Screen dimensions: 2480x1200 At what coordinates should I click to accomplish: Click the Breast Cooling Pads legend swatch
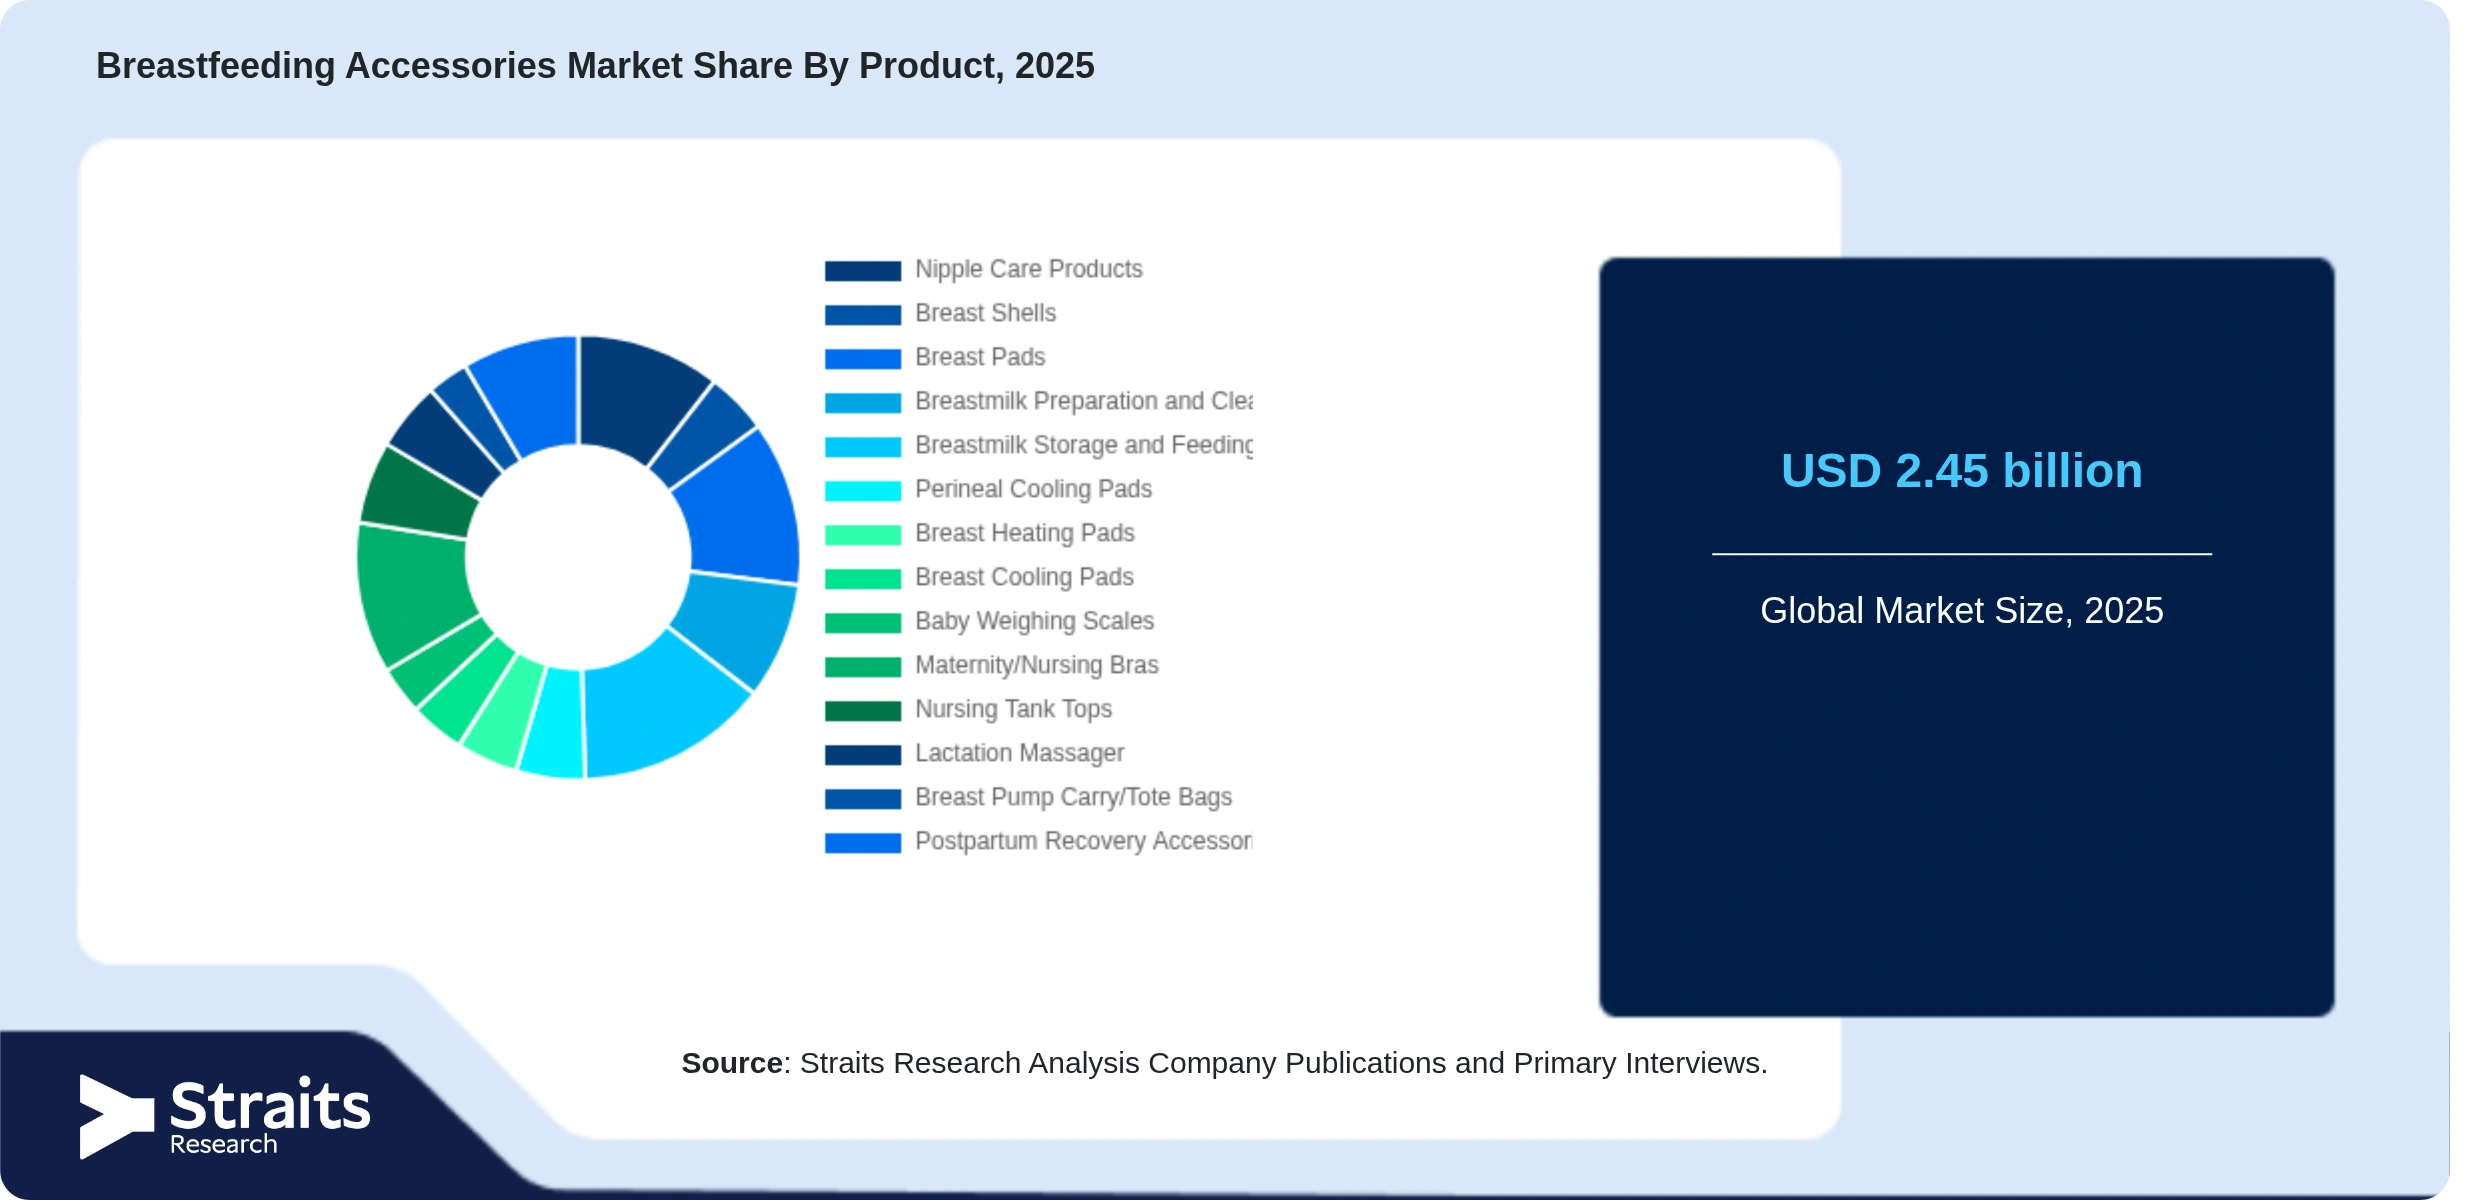click(x=863, y=578)
